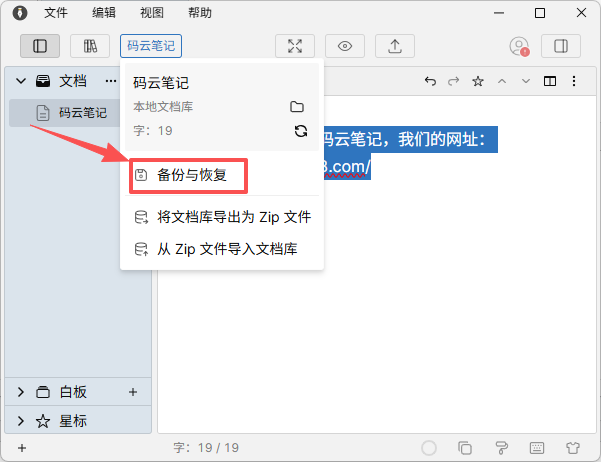Open the 文档 section more options dots
This screenshot has height=462, width=601.
(111, 81)
